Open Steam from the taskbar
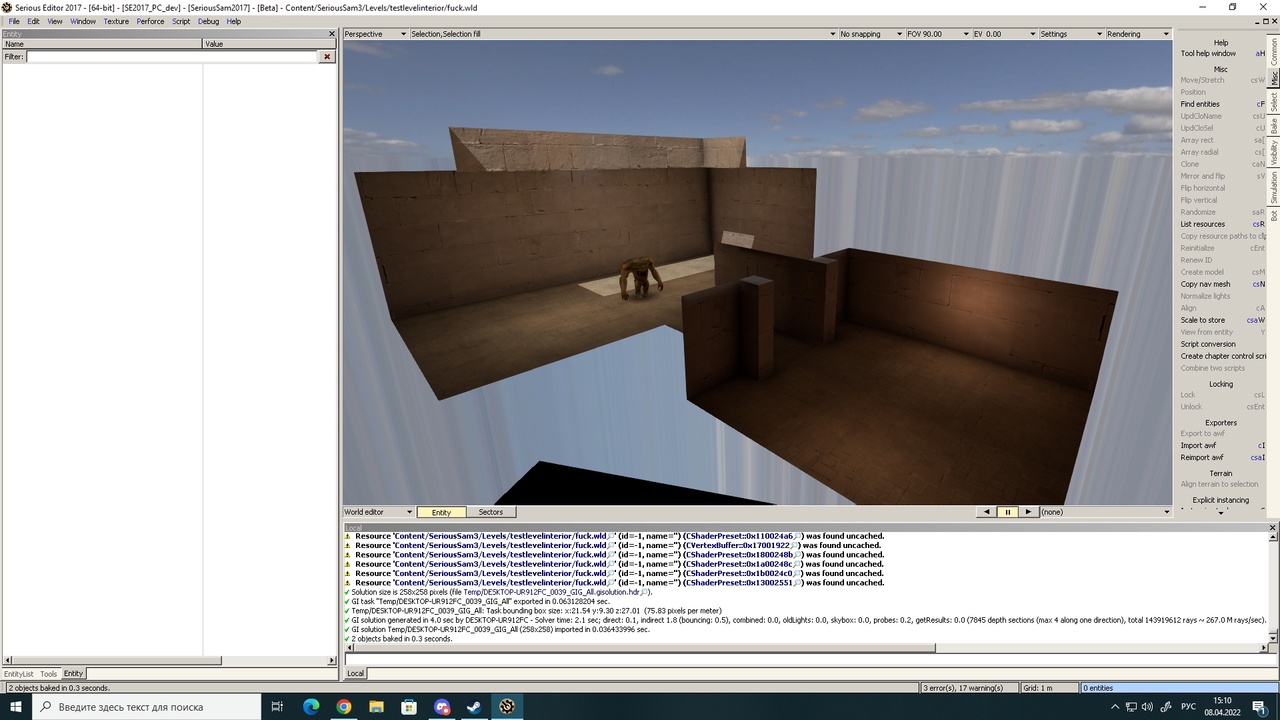The height and width of the screenshot is (720, 1280). click(x=474, y=707)
